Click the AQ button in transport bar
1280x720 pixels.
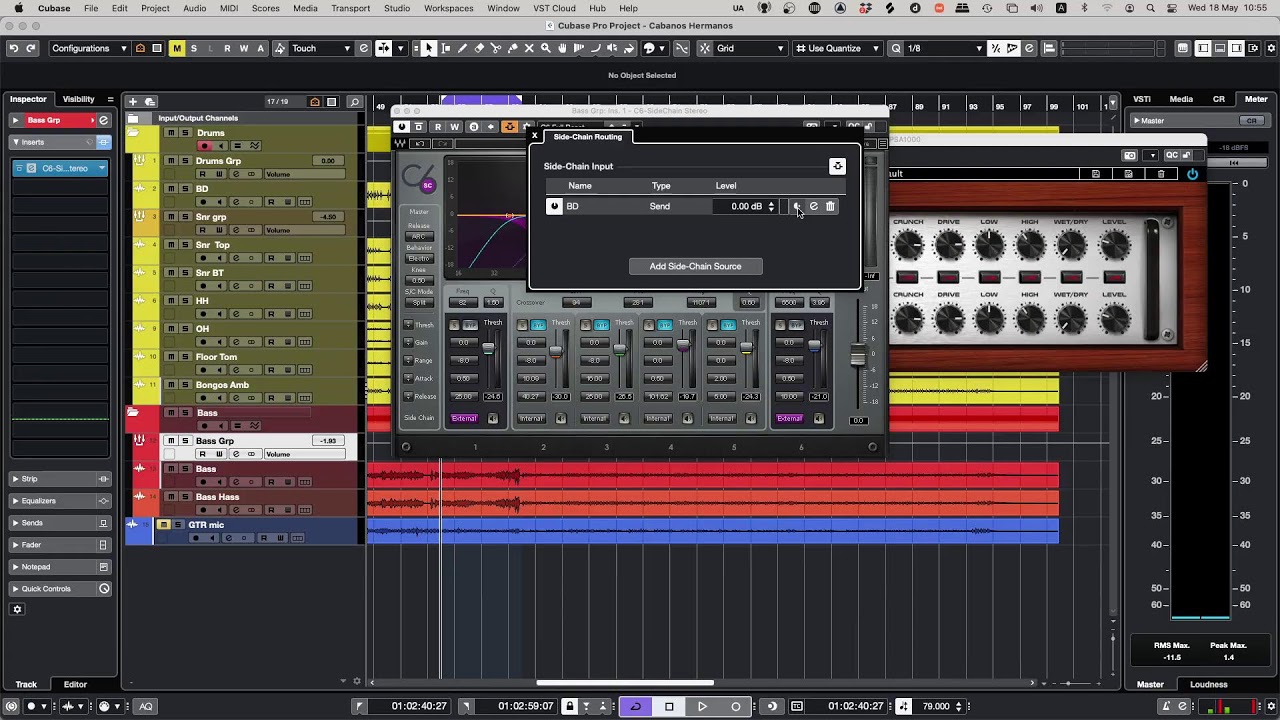coord(145,706)
